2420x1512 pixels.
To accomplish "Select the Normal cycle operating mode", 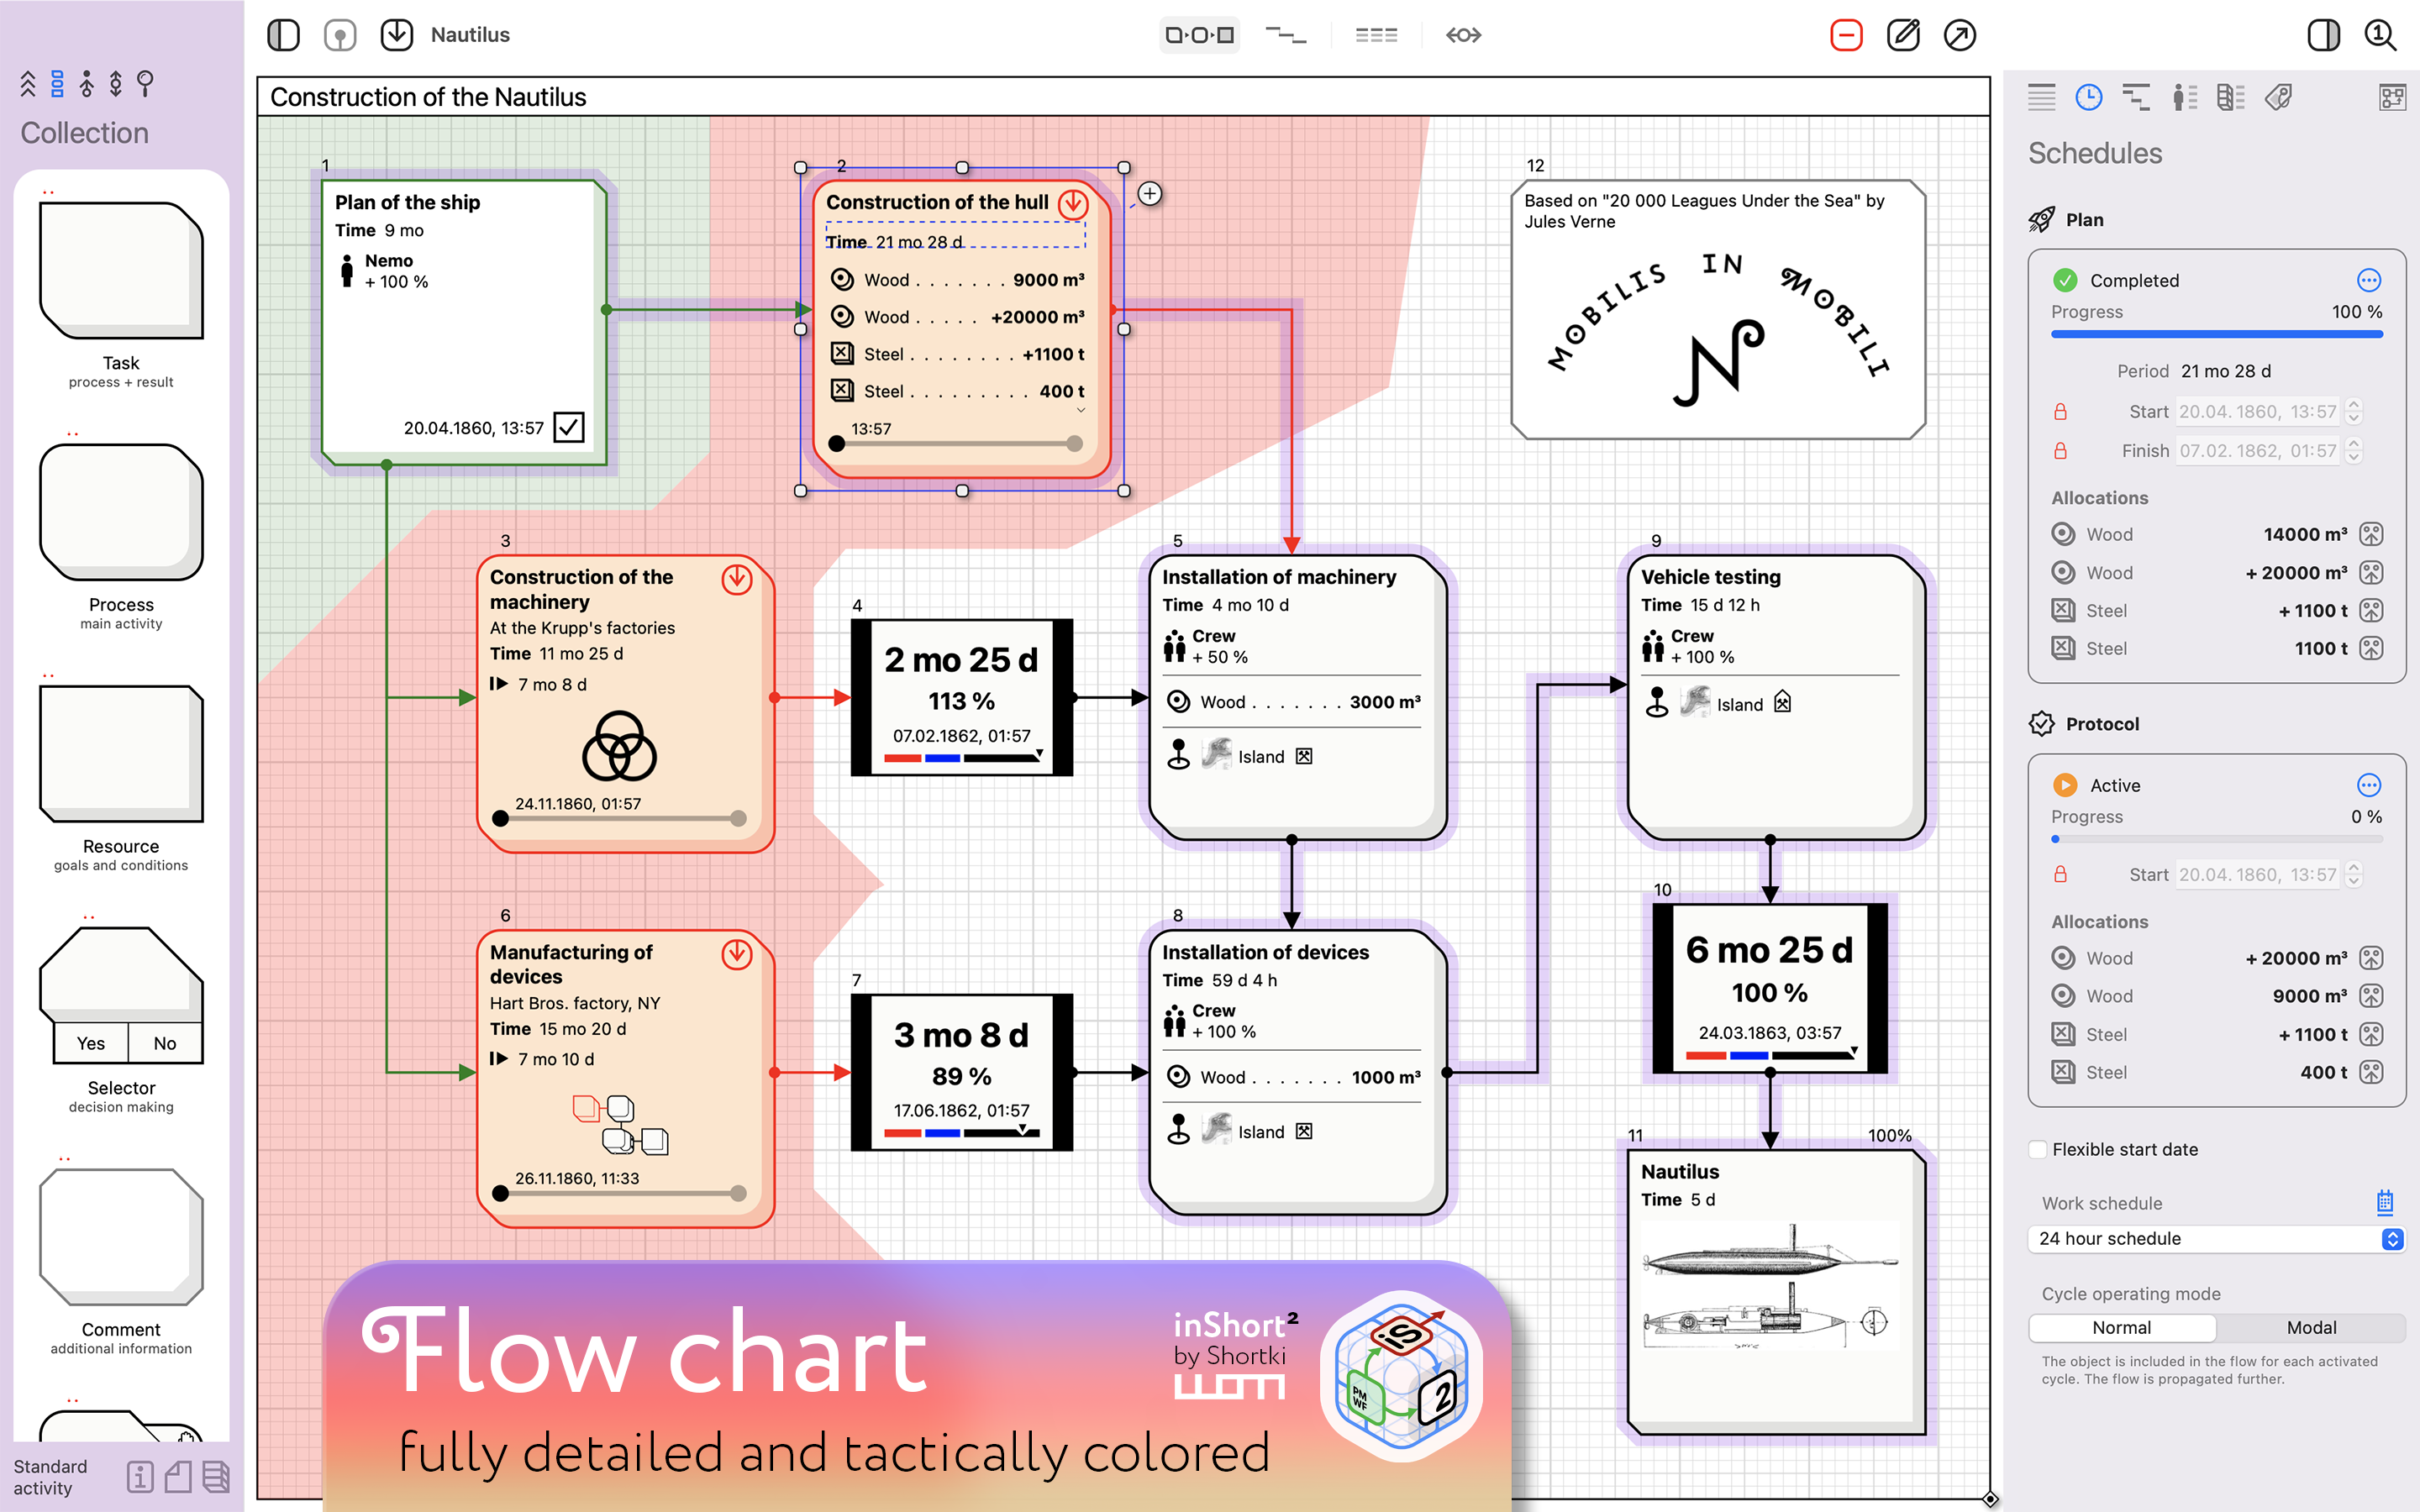I will point(2121,1327).
